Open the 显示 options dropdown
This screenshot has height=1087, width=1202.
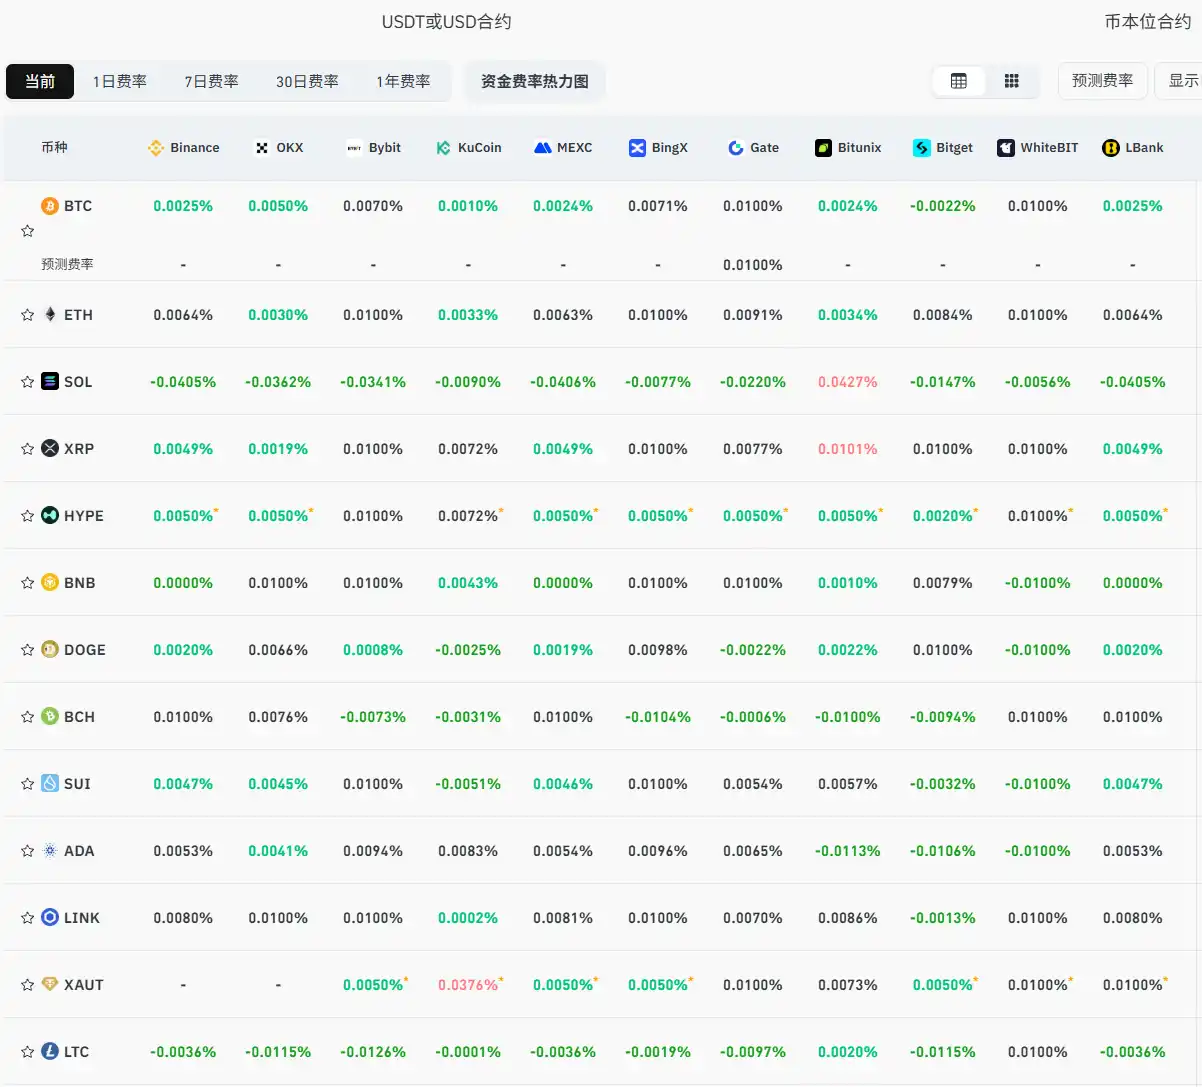tap(1182, 81)
